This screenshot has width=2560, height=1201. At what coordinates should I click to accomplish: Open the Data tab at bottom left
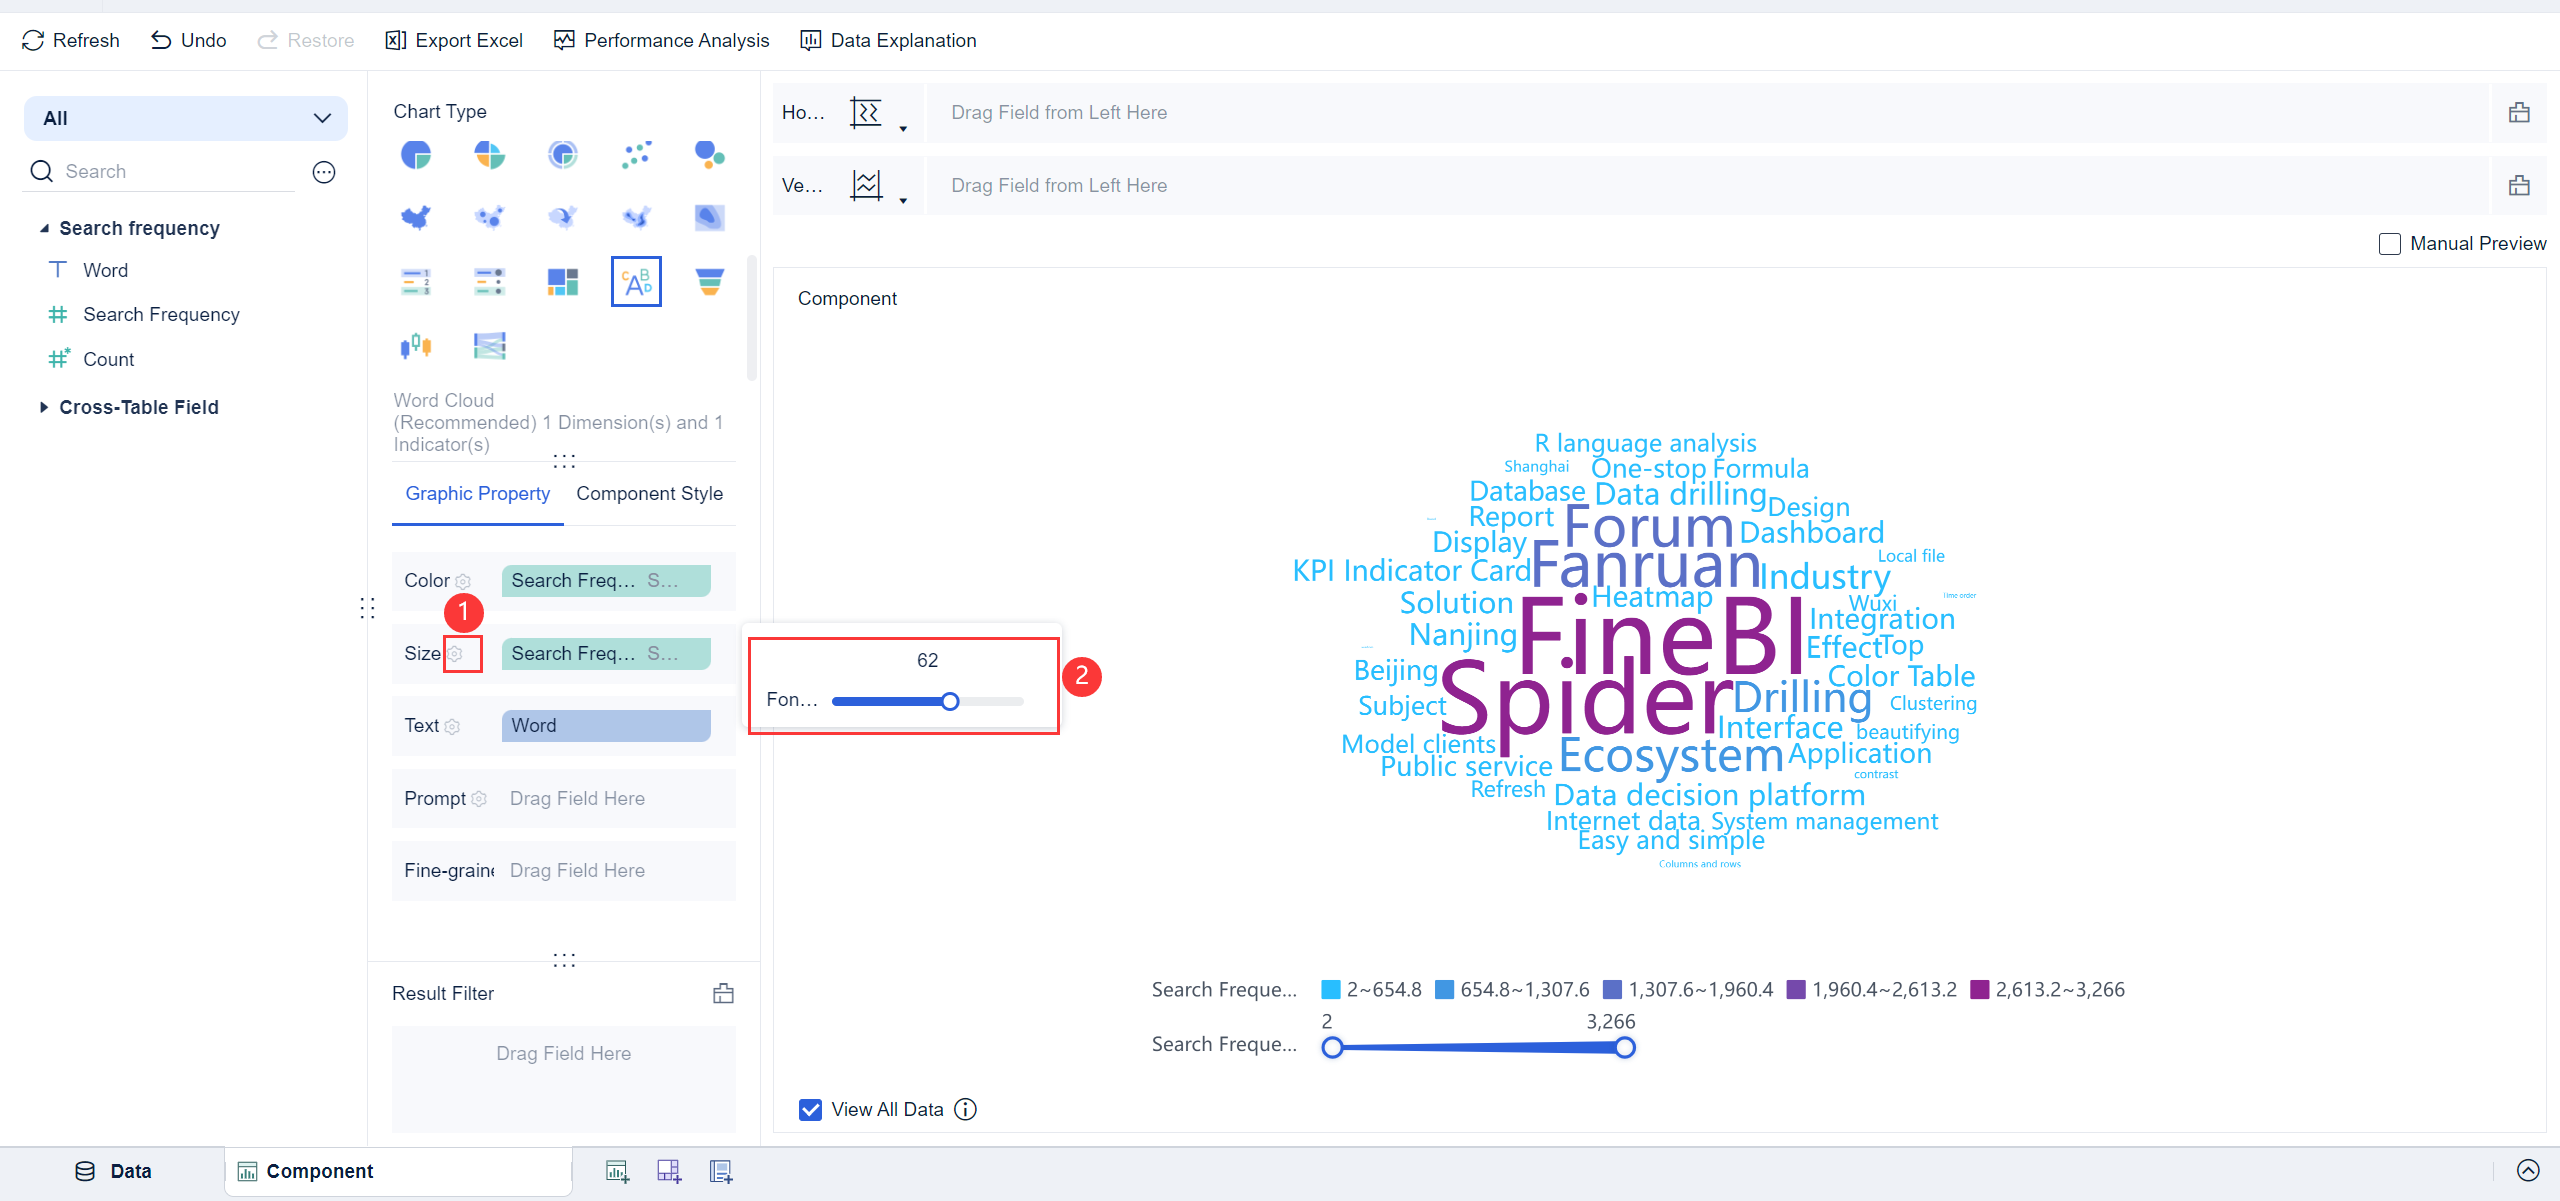pos(113,1170)
